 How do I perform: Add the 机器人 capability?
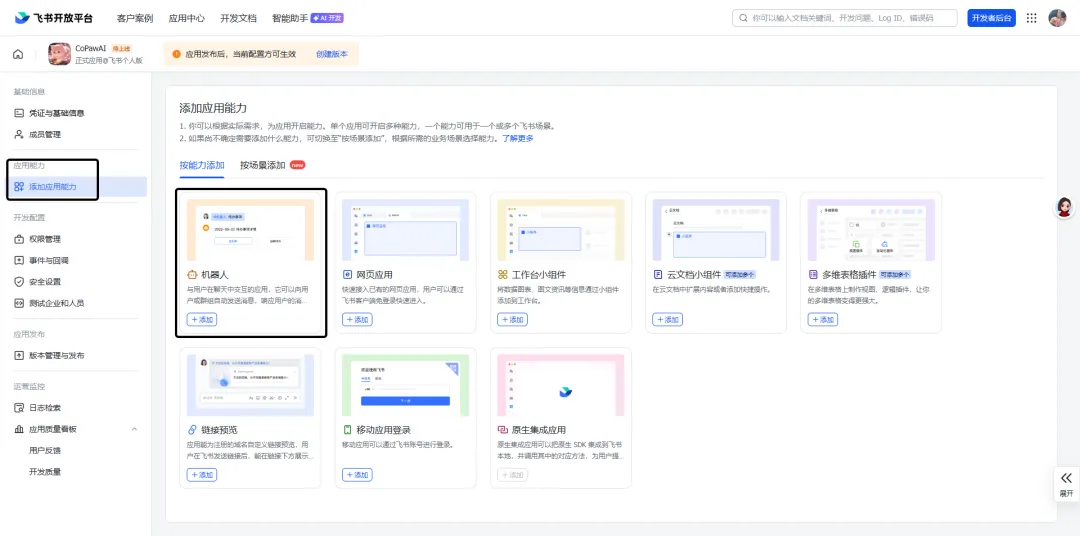(202, 320)
